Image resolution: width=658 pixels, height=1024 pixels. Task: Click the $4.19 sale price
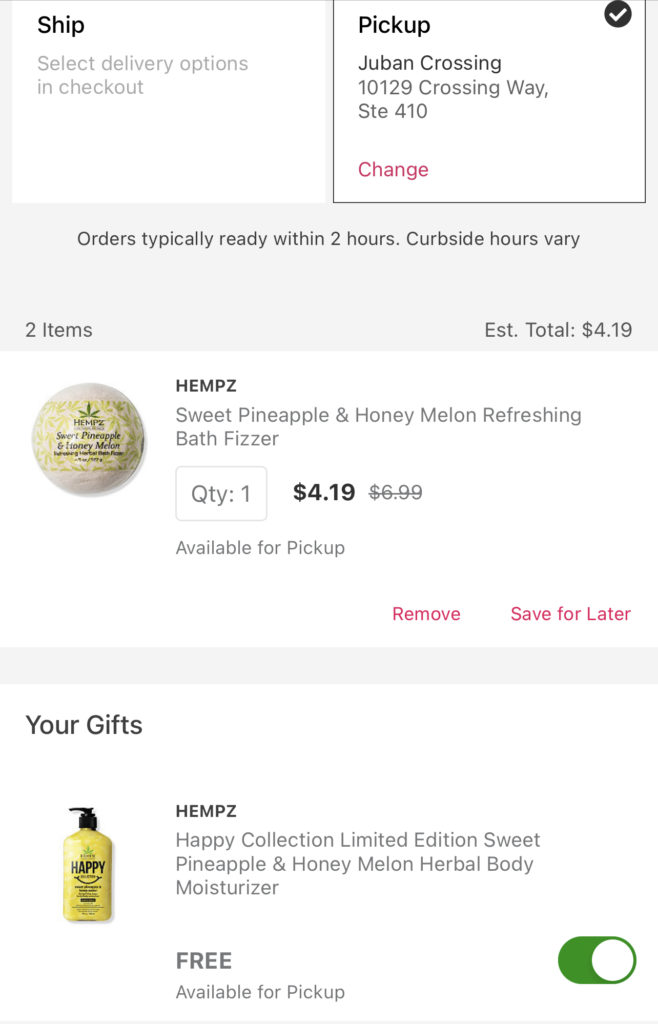(x=324, y=492)
